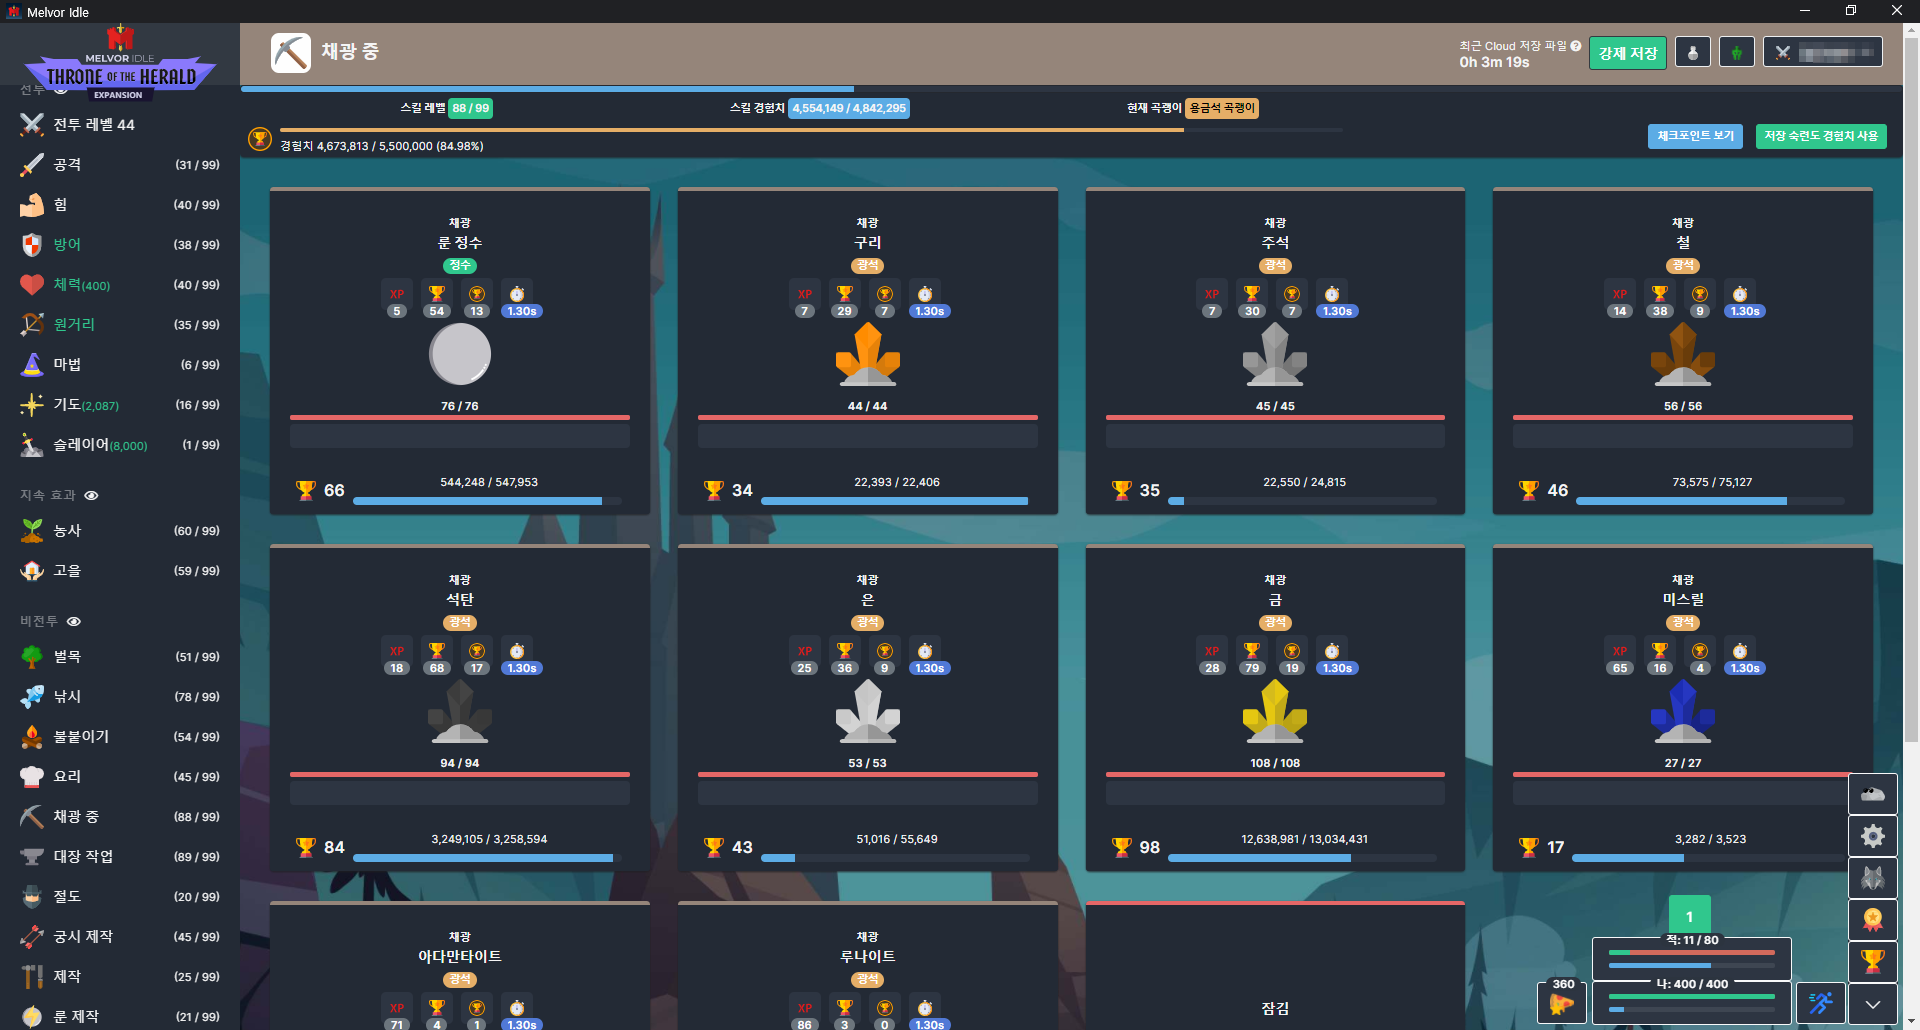Click the 고을 township icon
Viewport: 1920px width, 1030px height.
pyautogui.click(x=32, y=570)
